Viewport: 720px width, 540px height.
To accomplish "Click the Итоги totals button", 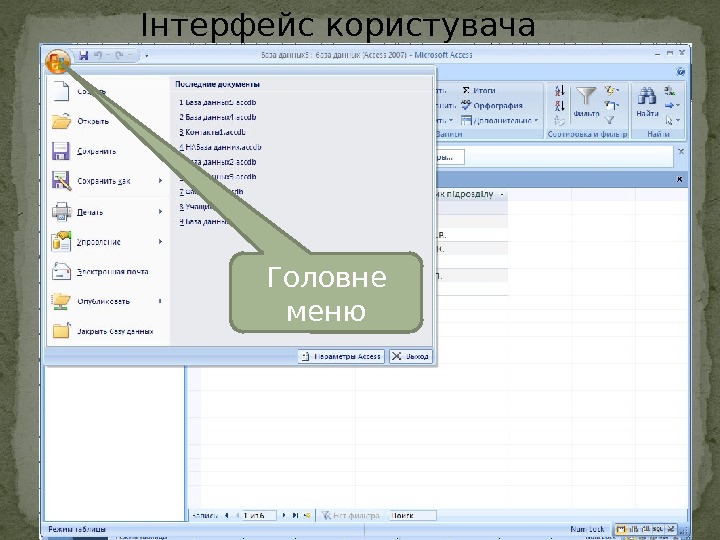I will point(478,90).
